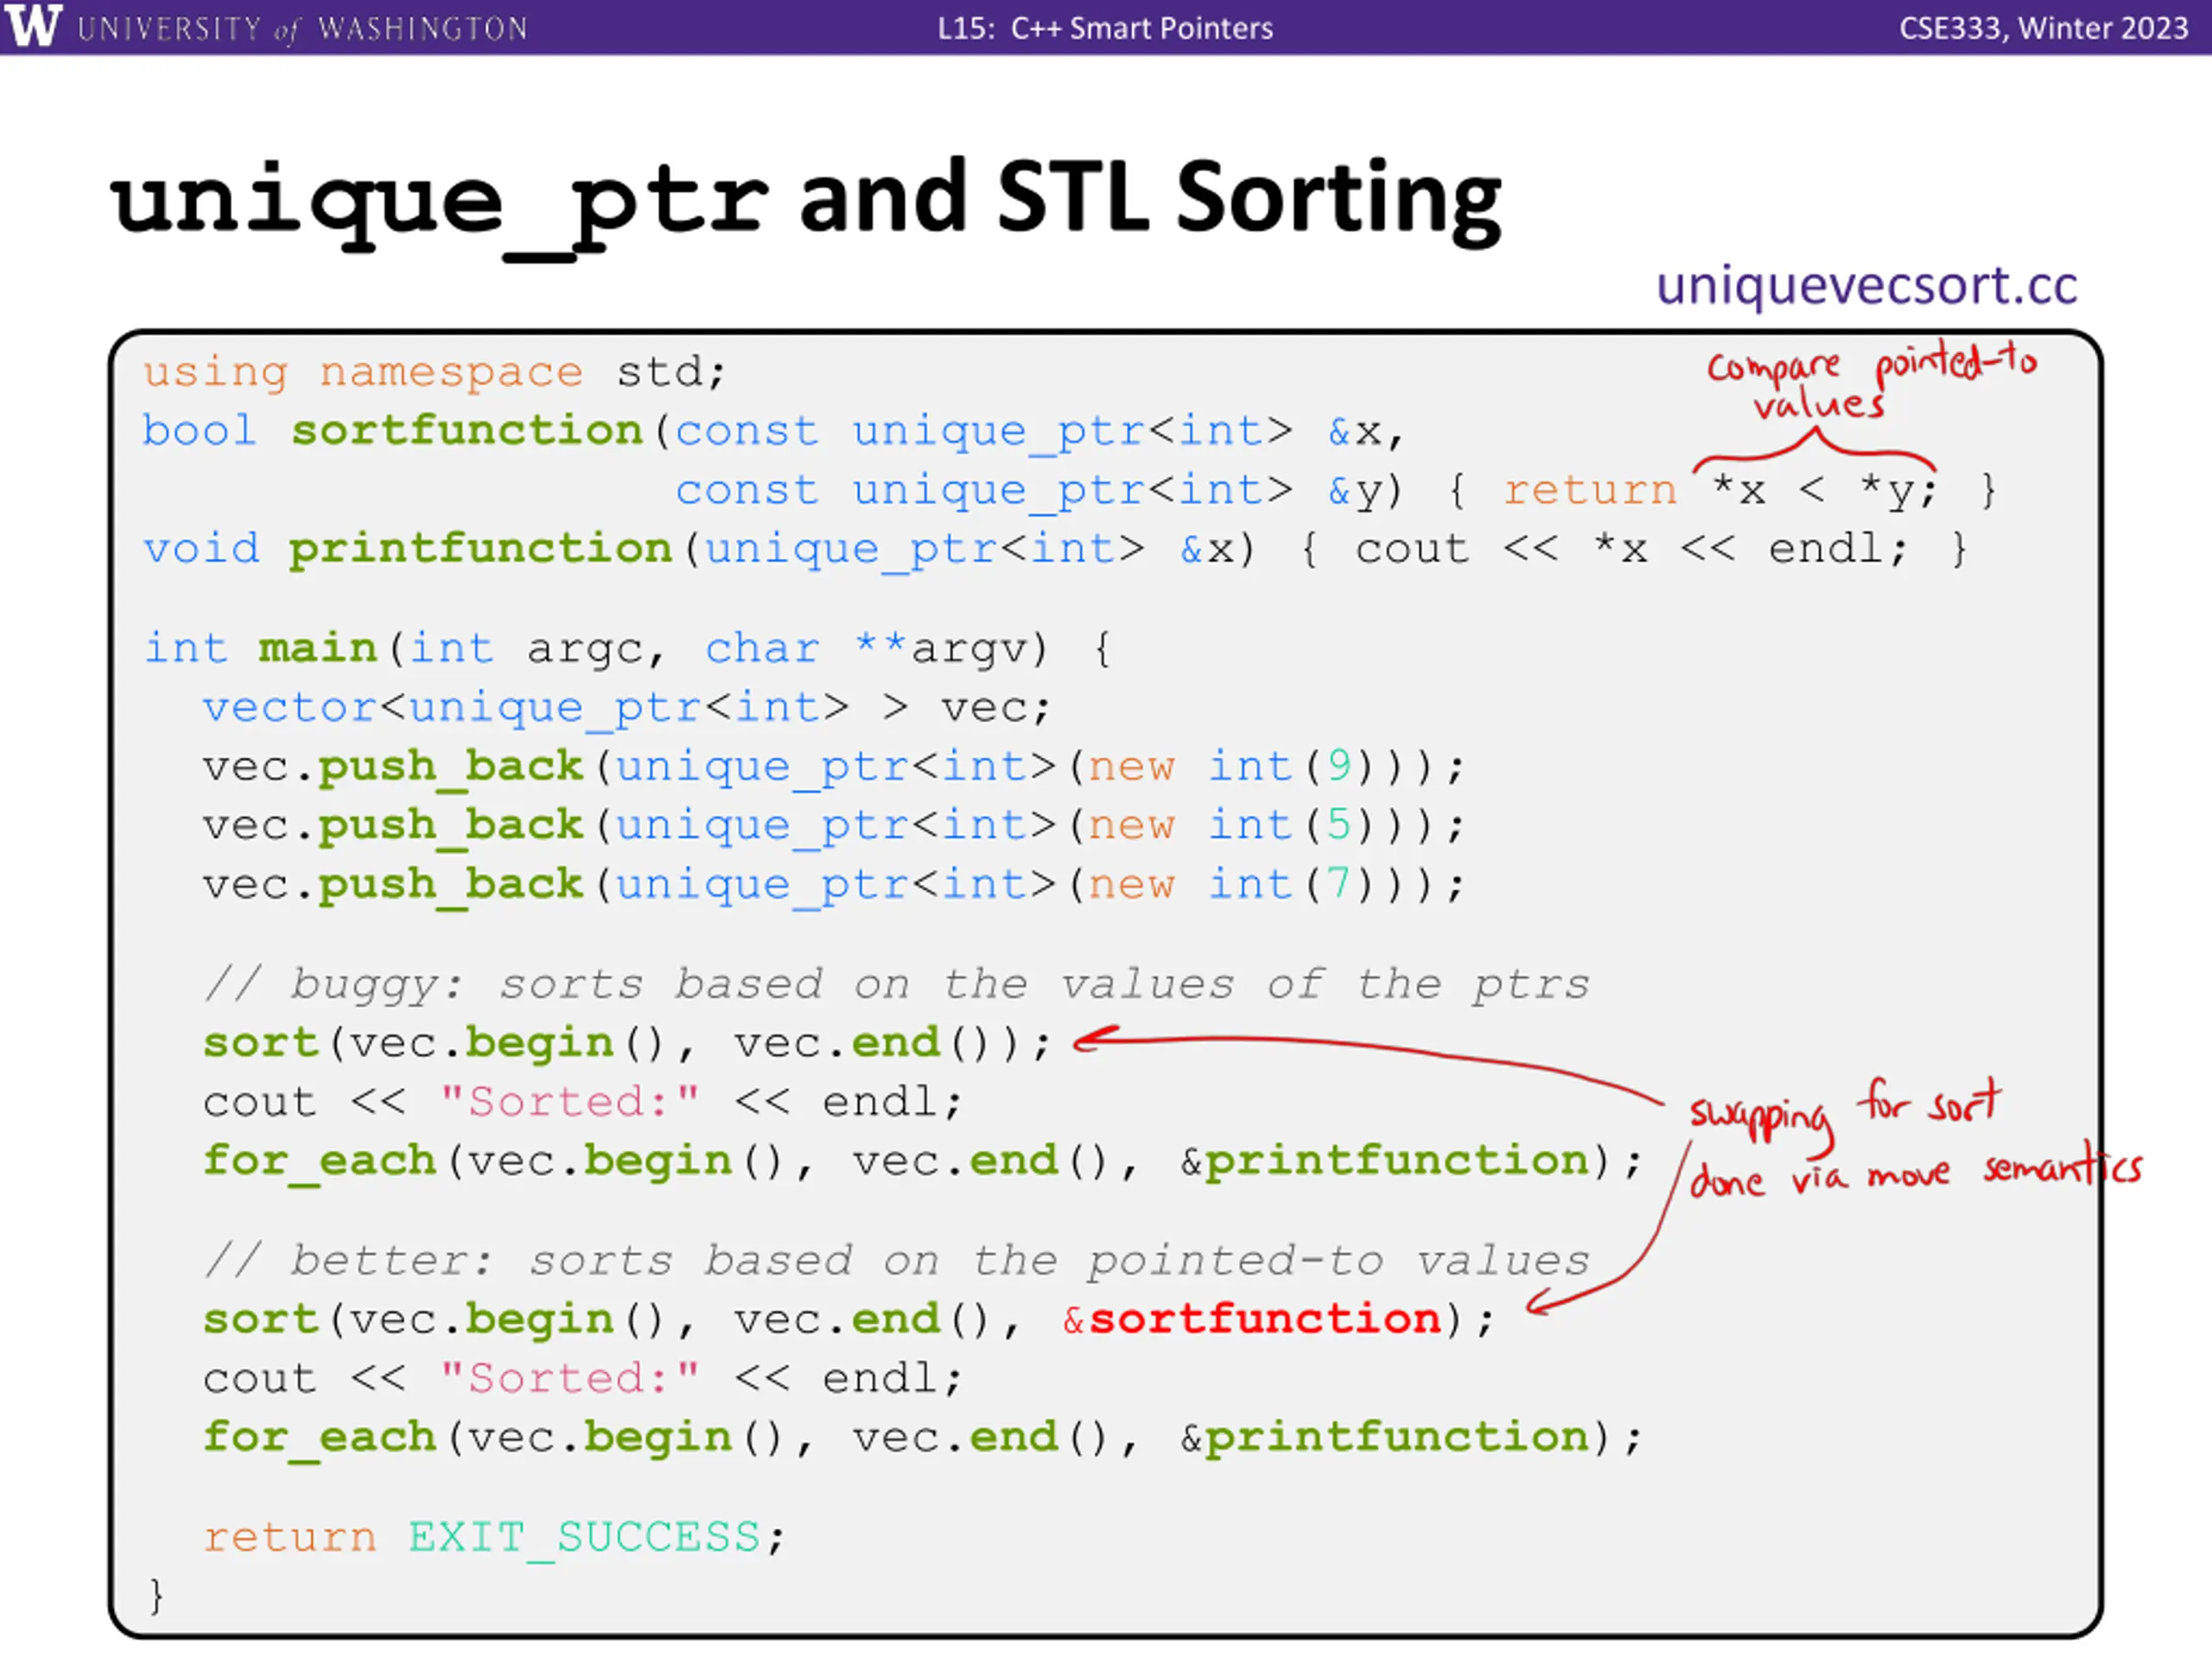Click the 'L15: C++ Smart Pointers' header title
Screen dimensions: 2212x1659
[x=1105, y=28]
